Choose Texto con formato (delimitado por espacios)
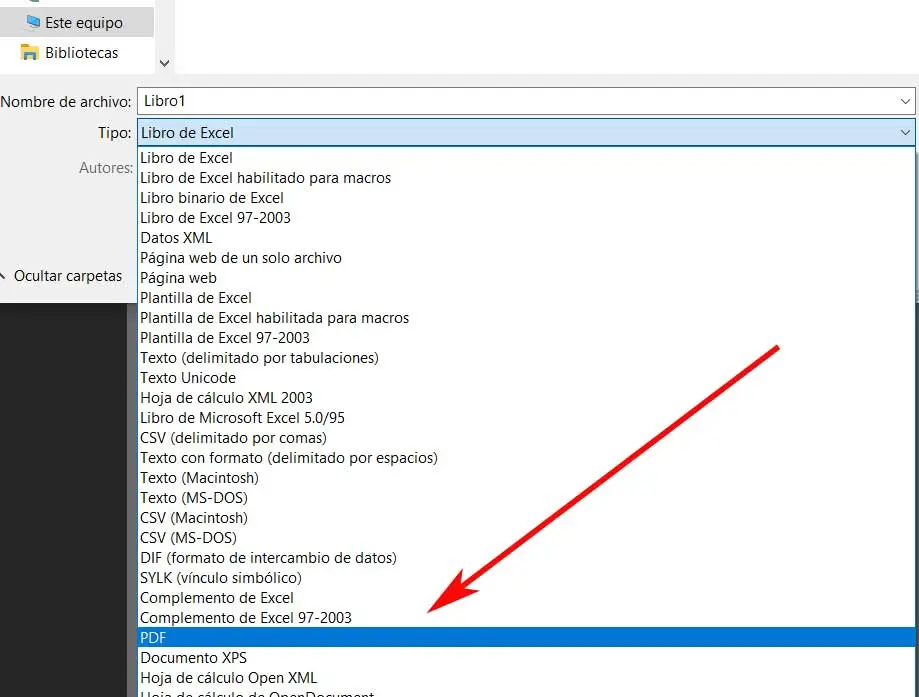This screenshot has width=919, height=697. coord(526,458)
